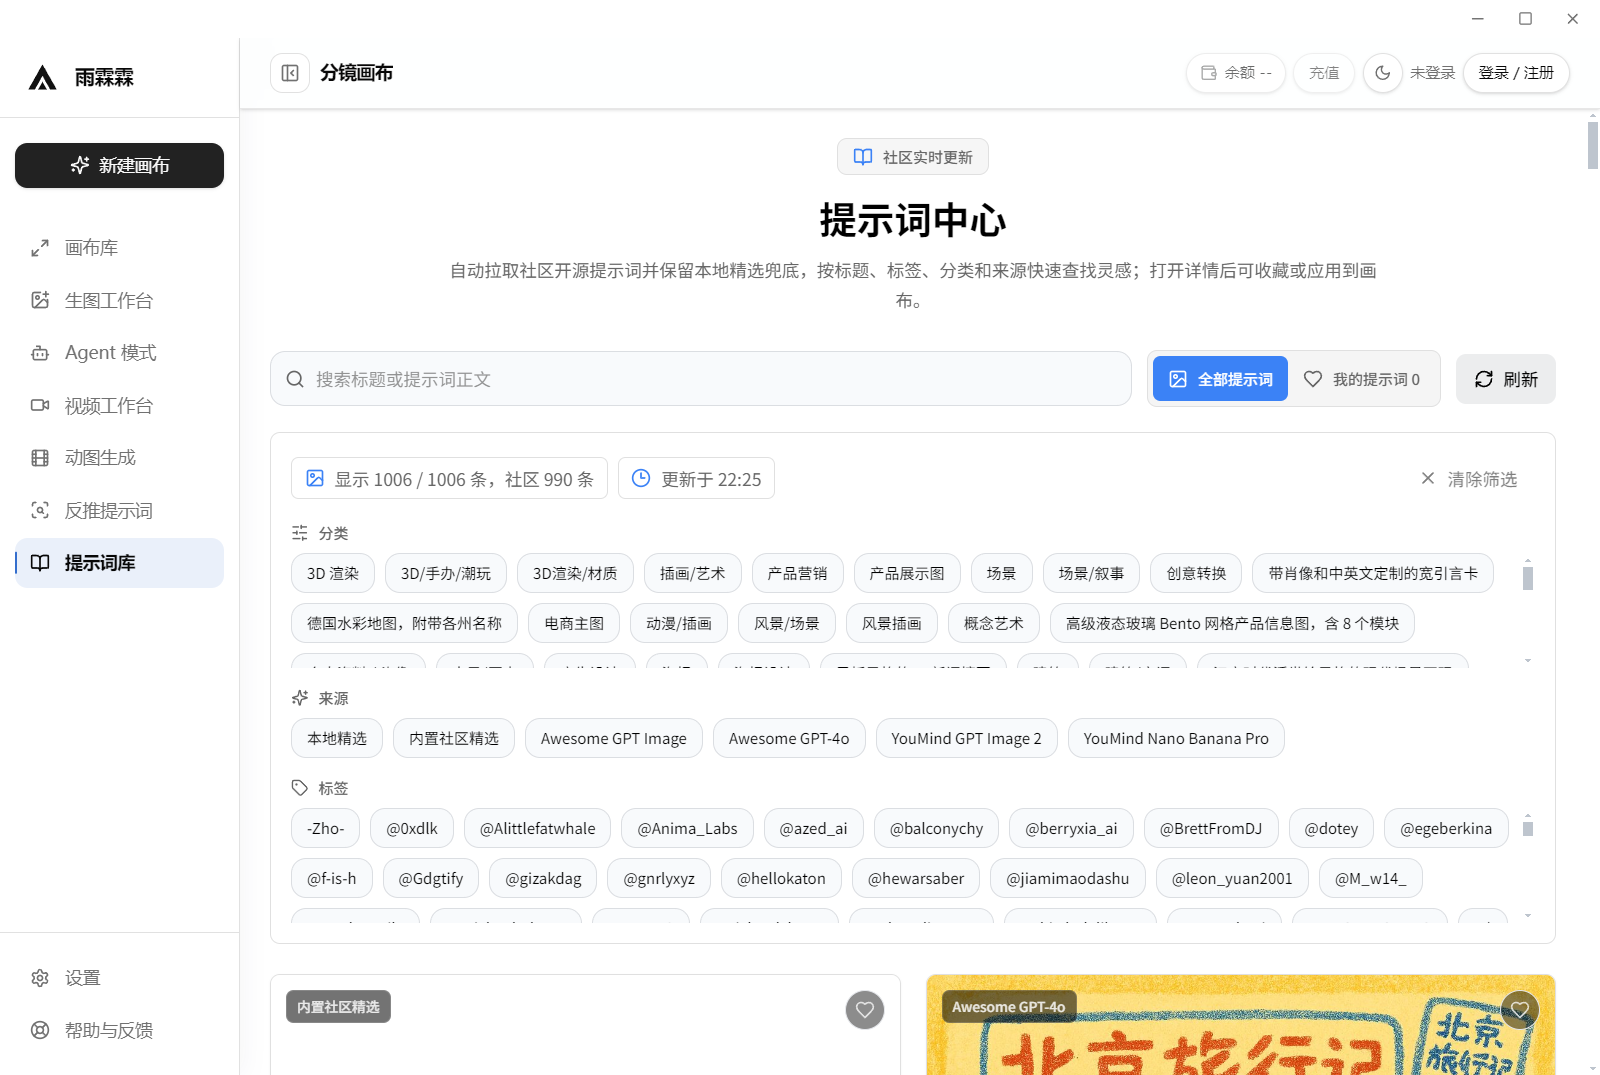Switch to Agent 模式

tap(119, 353)
